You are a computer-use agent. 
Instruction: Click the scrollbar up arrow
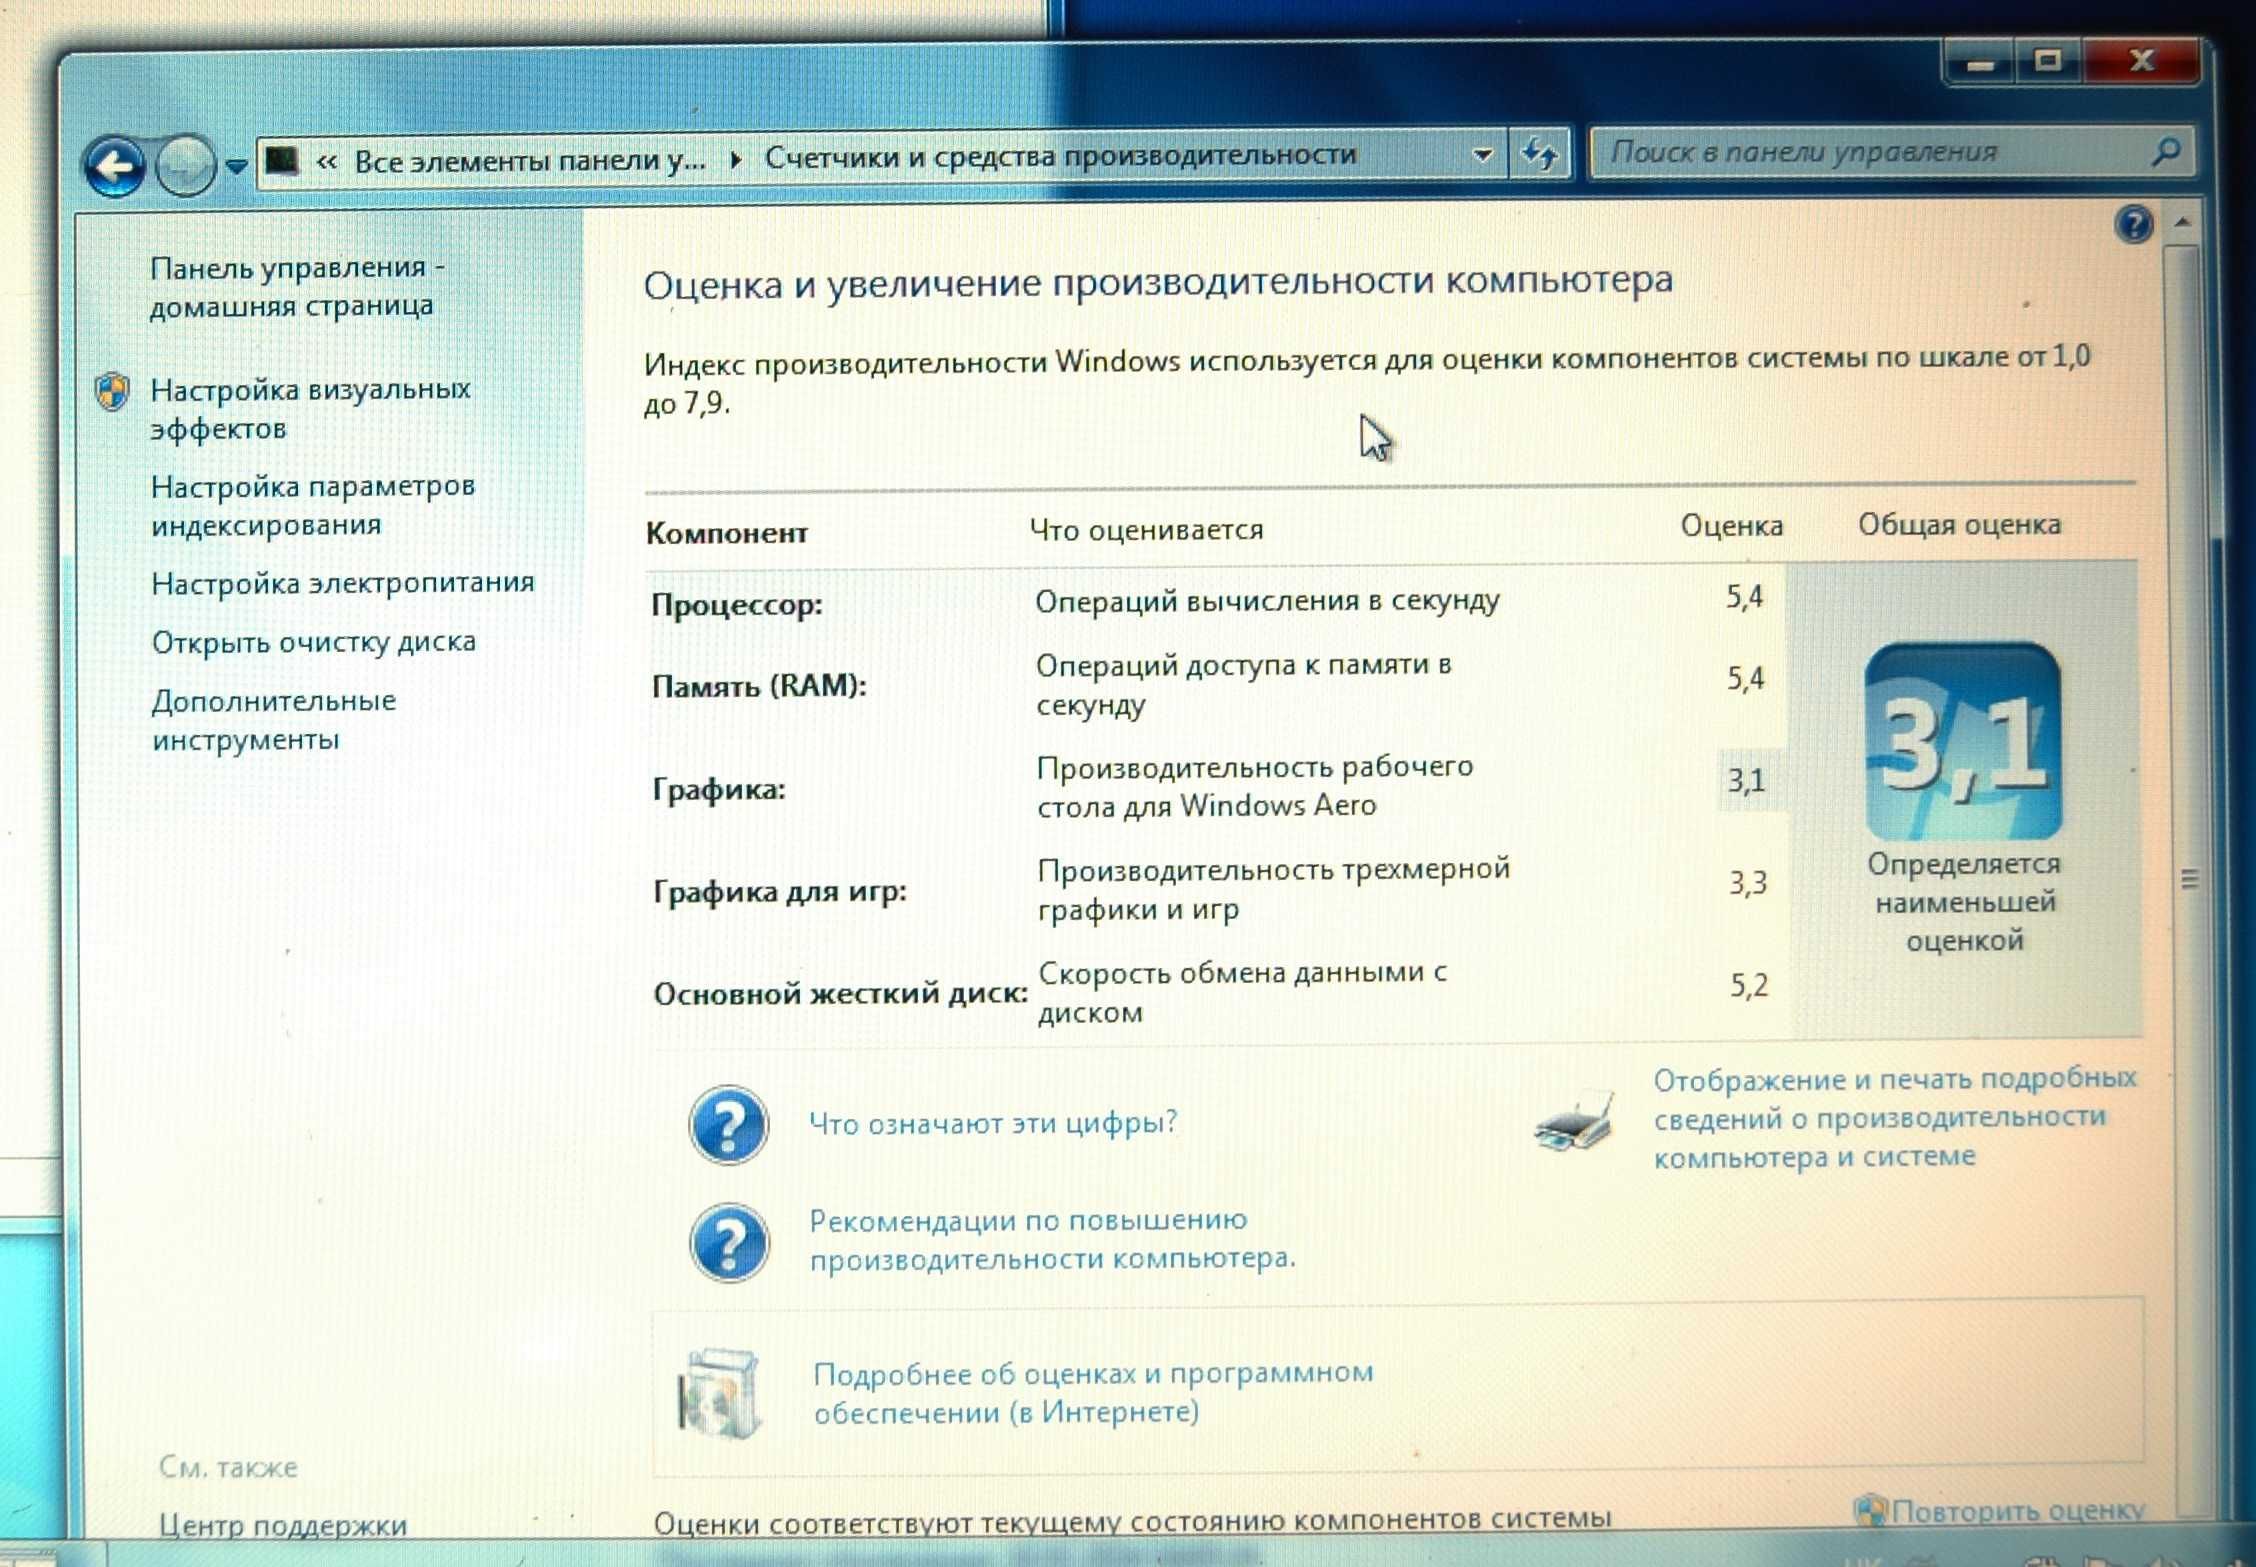pos(2183,221)
